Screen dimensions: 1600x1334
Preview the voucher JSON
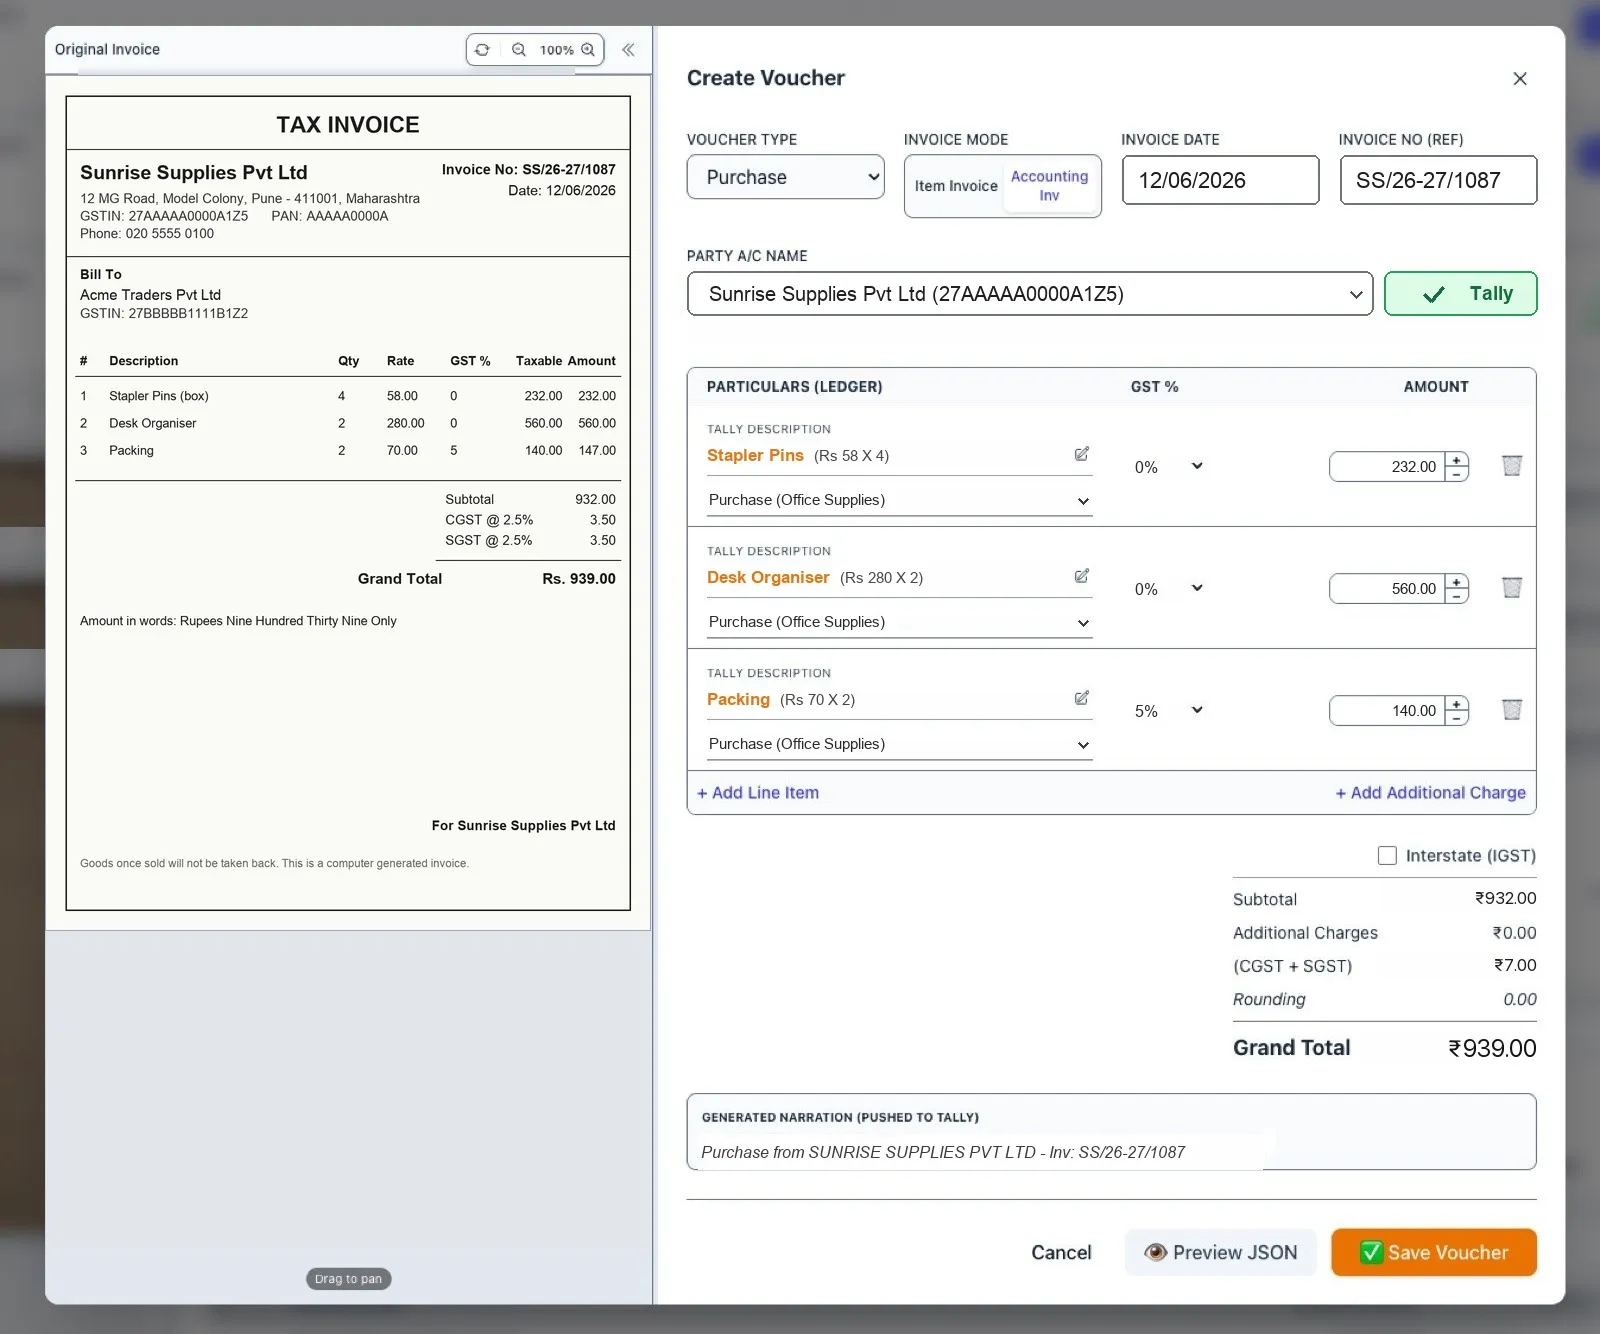pos(1221,1253)
